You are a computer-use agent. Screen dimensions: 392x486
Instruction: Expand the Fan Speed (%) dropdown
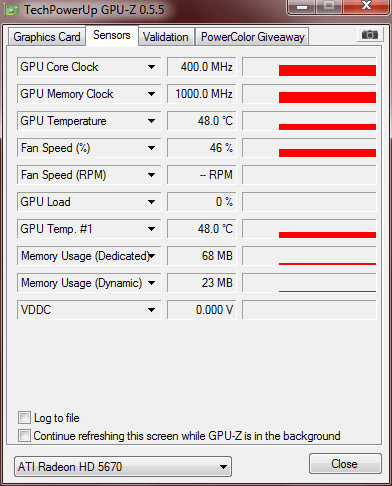coord(151,148)
